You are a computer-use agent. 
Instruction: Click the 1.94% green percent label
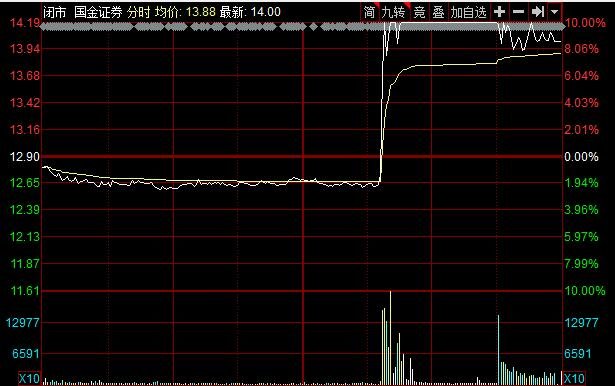[581, 183]
